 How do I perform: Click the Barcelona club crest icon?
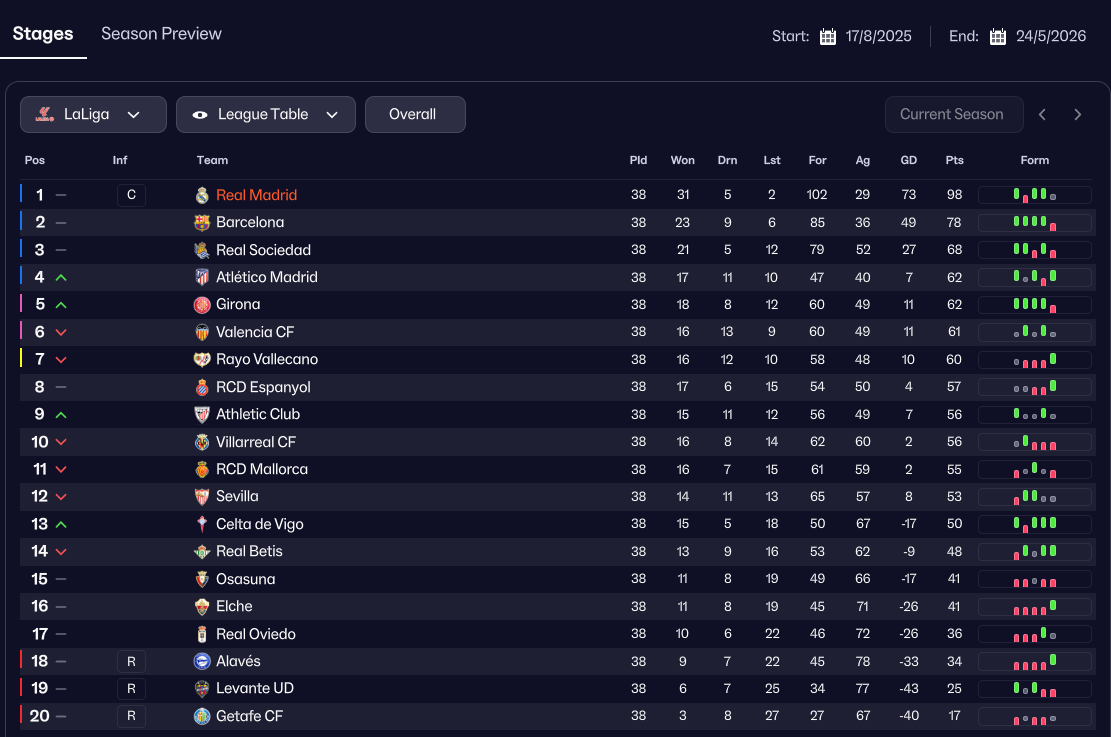202,223
